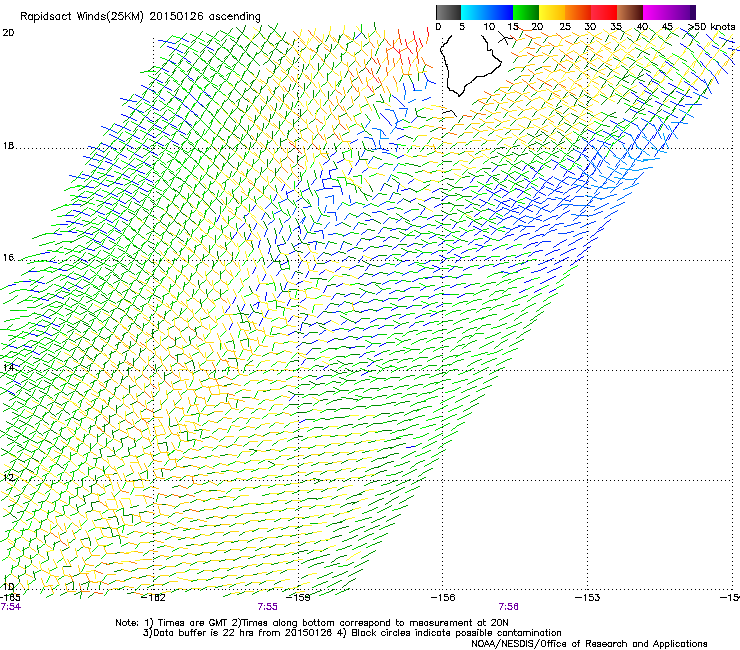The width and height of the screenshot is (740, 650).
Task: Click the longitude label '-159'
Action: click(299, 598)
